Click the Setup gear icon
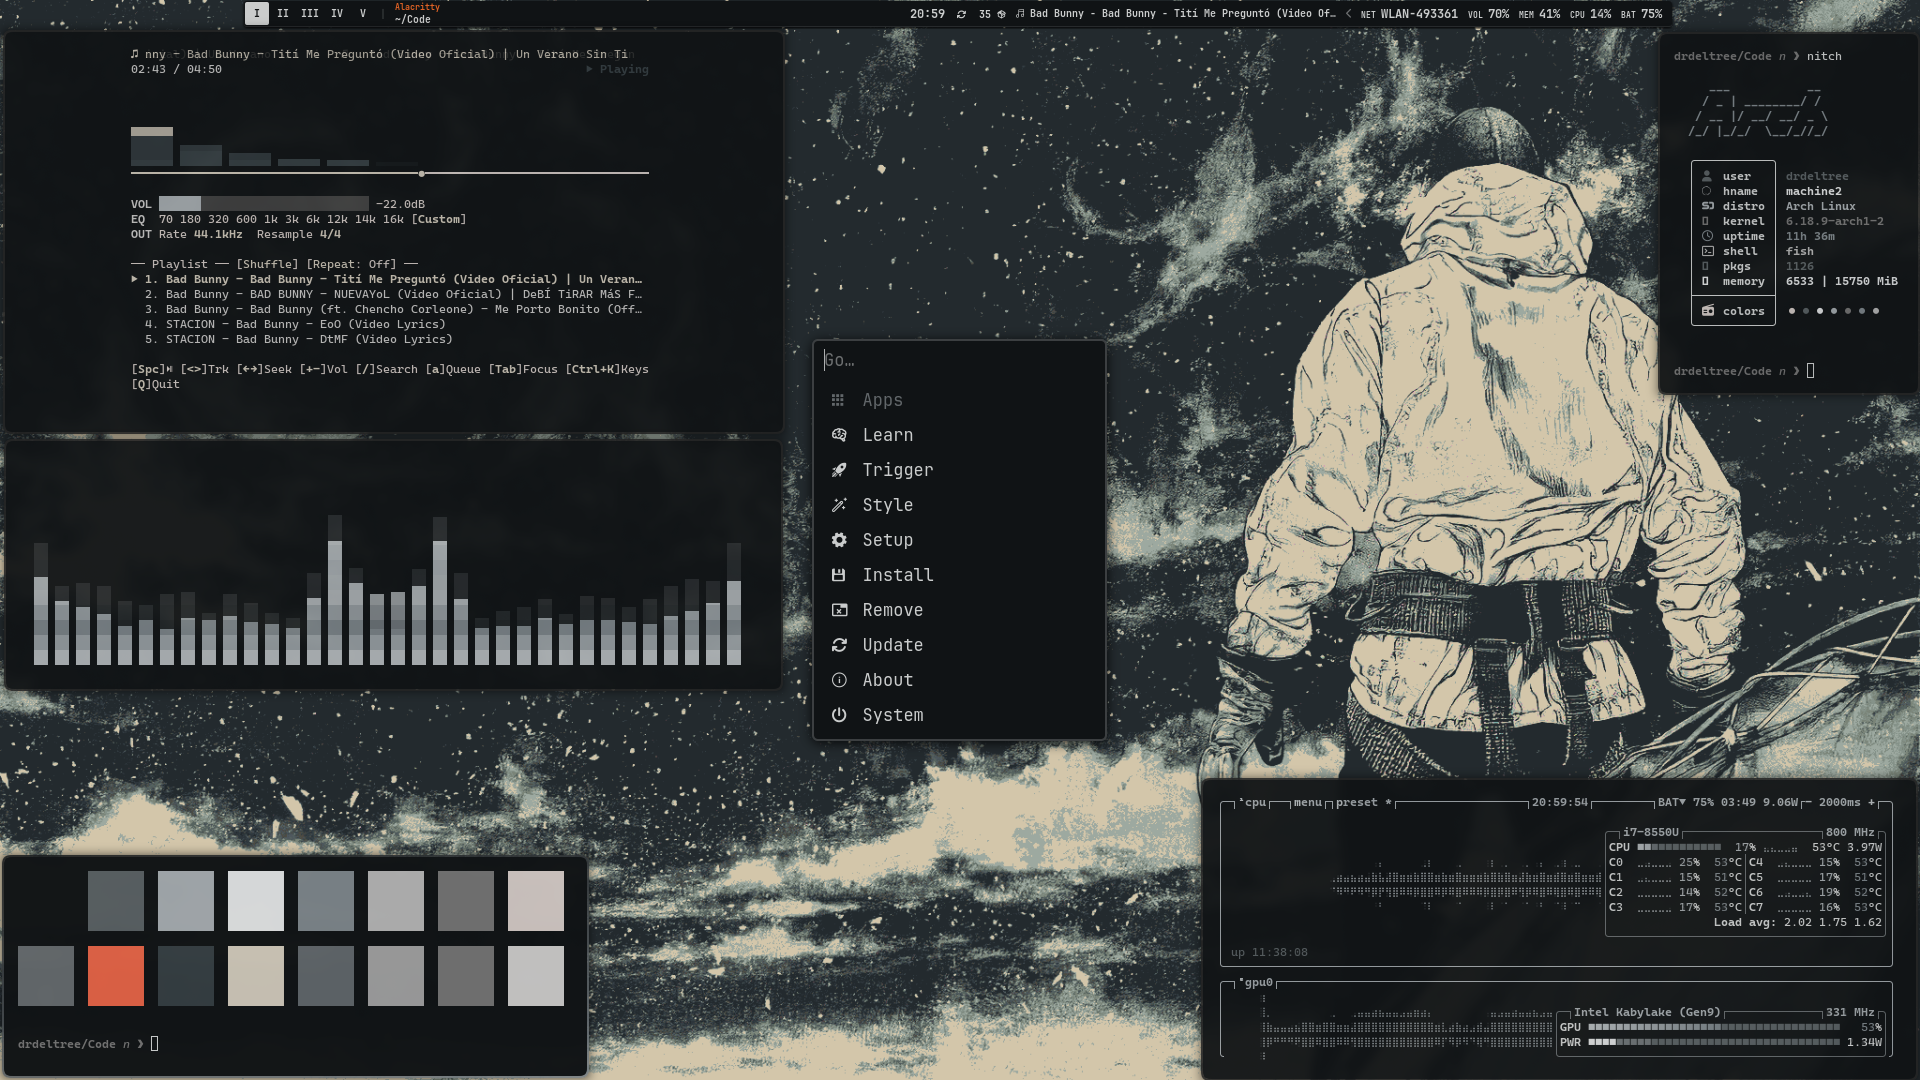This screenshot has height=1080, width=1920. [x=839, y=540]
